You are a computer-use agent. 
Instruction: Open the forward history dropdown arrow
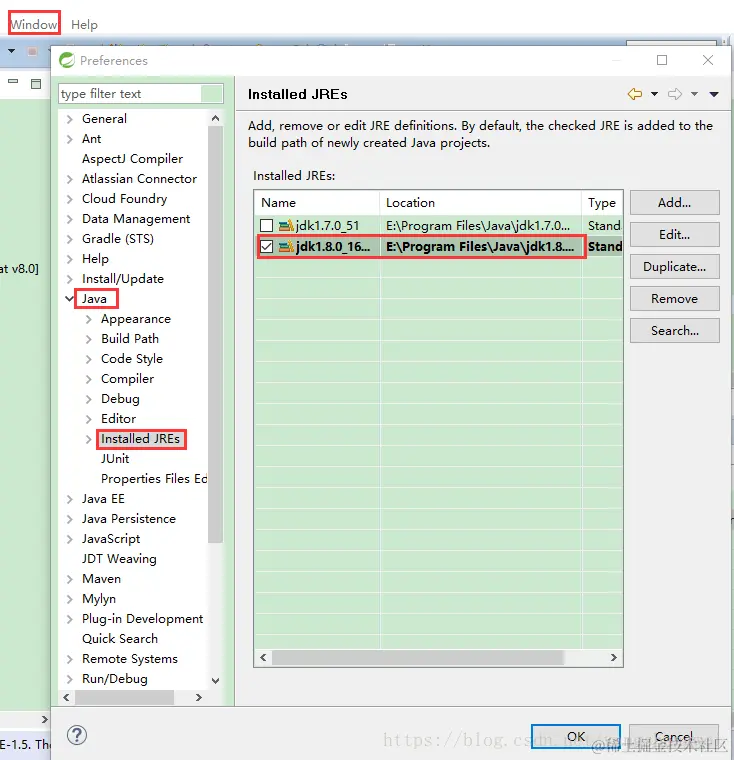point(694,94)
